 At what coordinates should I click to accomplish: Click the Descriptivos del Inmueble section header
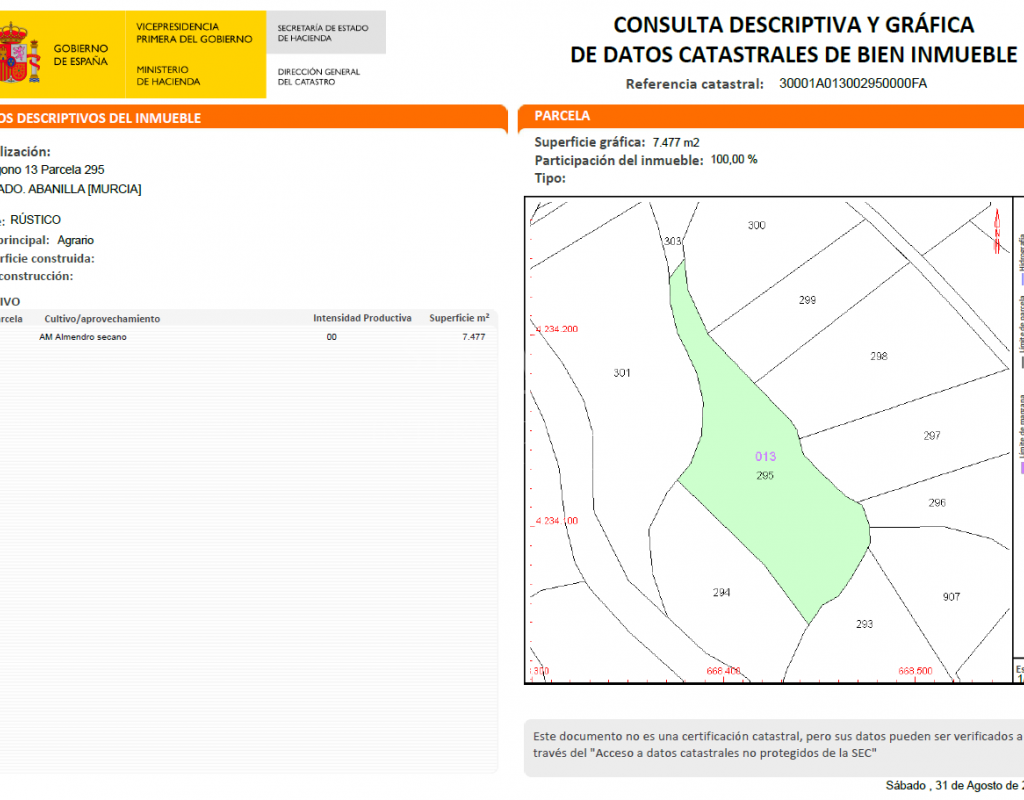[x=100, y=118]
